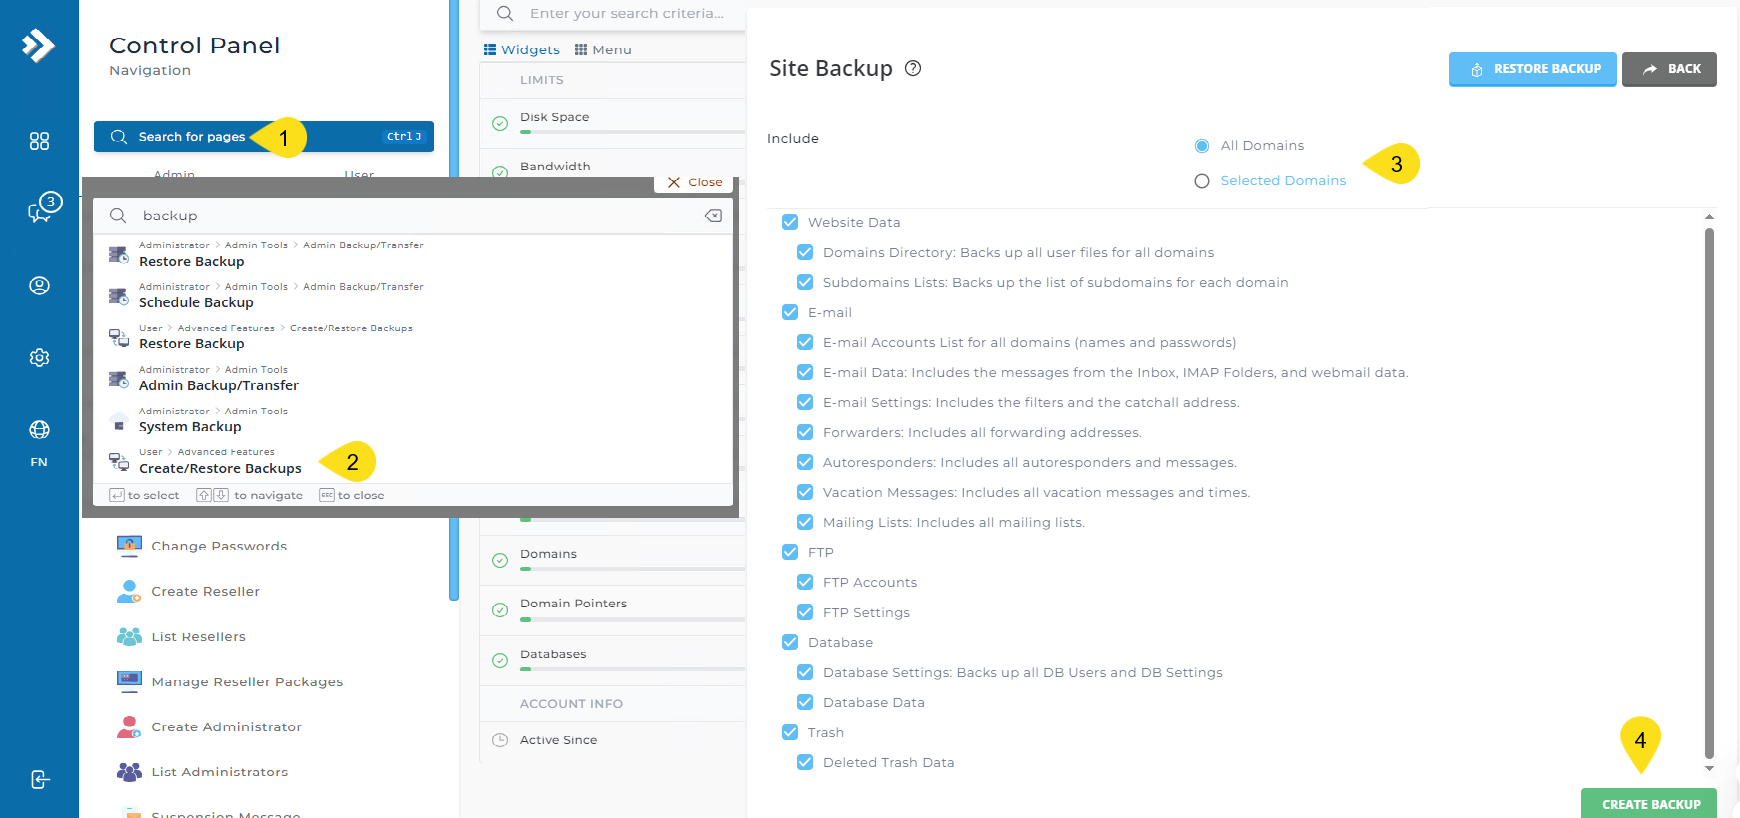The width and height of the screenshot is (1740, 818).
Task: Switch to the Widgets tab
Action: point(522,49)
